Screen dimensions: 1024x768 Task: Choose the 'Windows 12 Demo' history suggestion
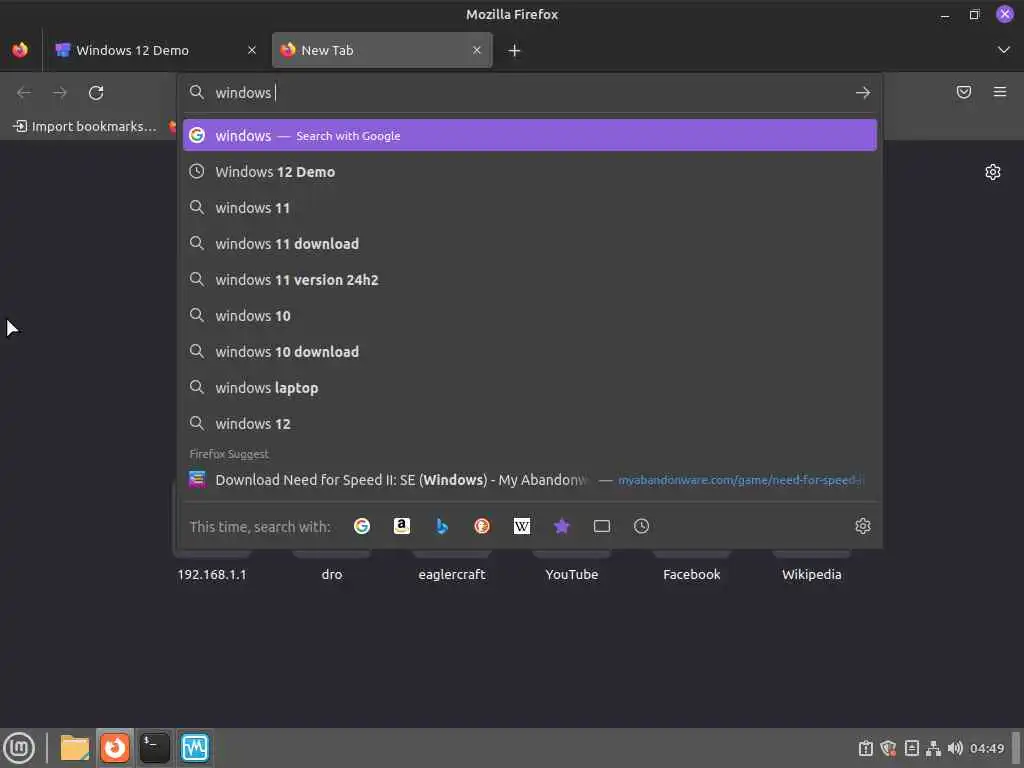point(530,172)
